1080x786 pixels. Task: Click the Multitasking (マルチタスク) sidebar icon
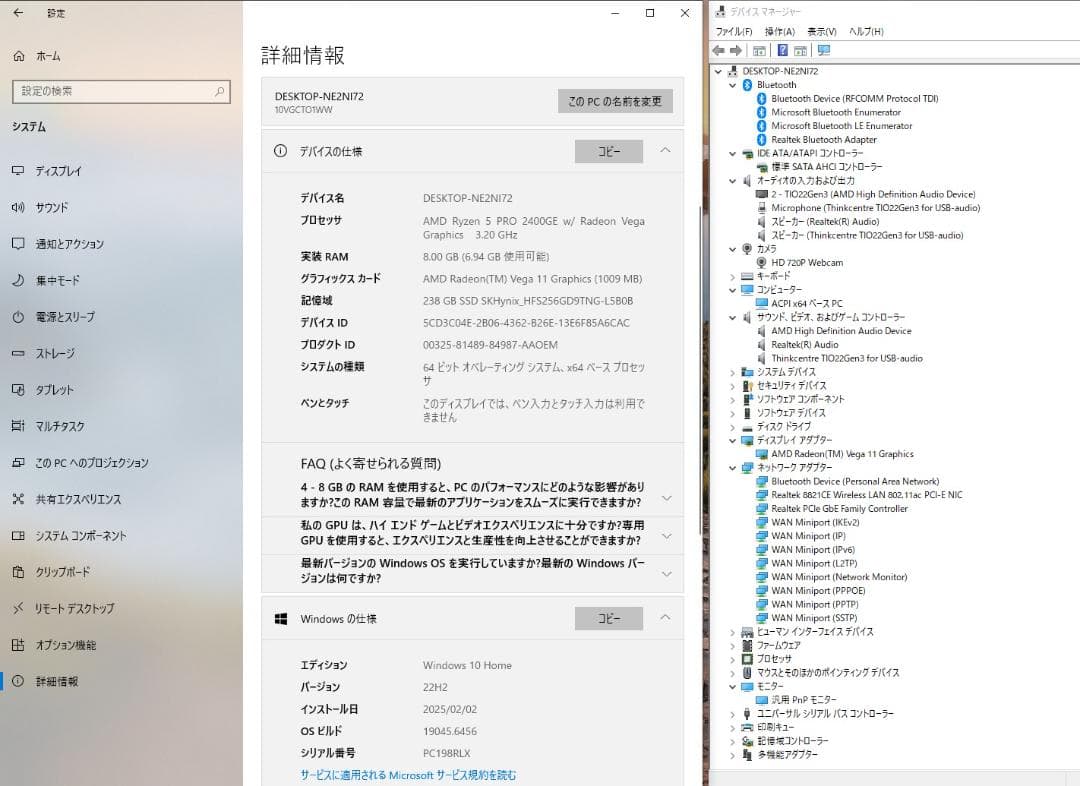(x=18, y=426)
